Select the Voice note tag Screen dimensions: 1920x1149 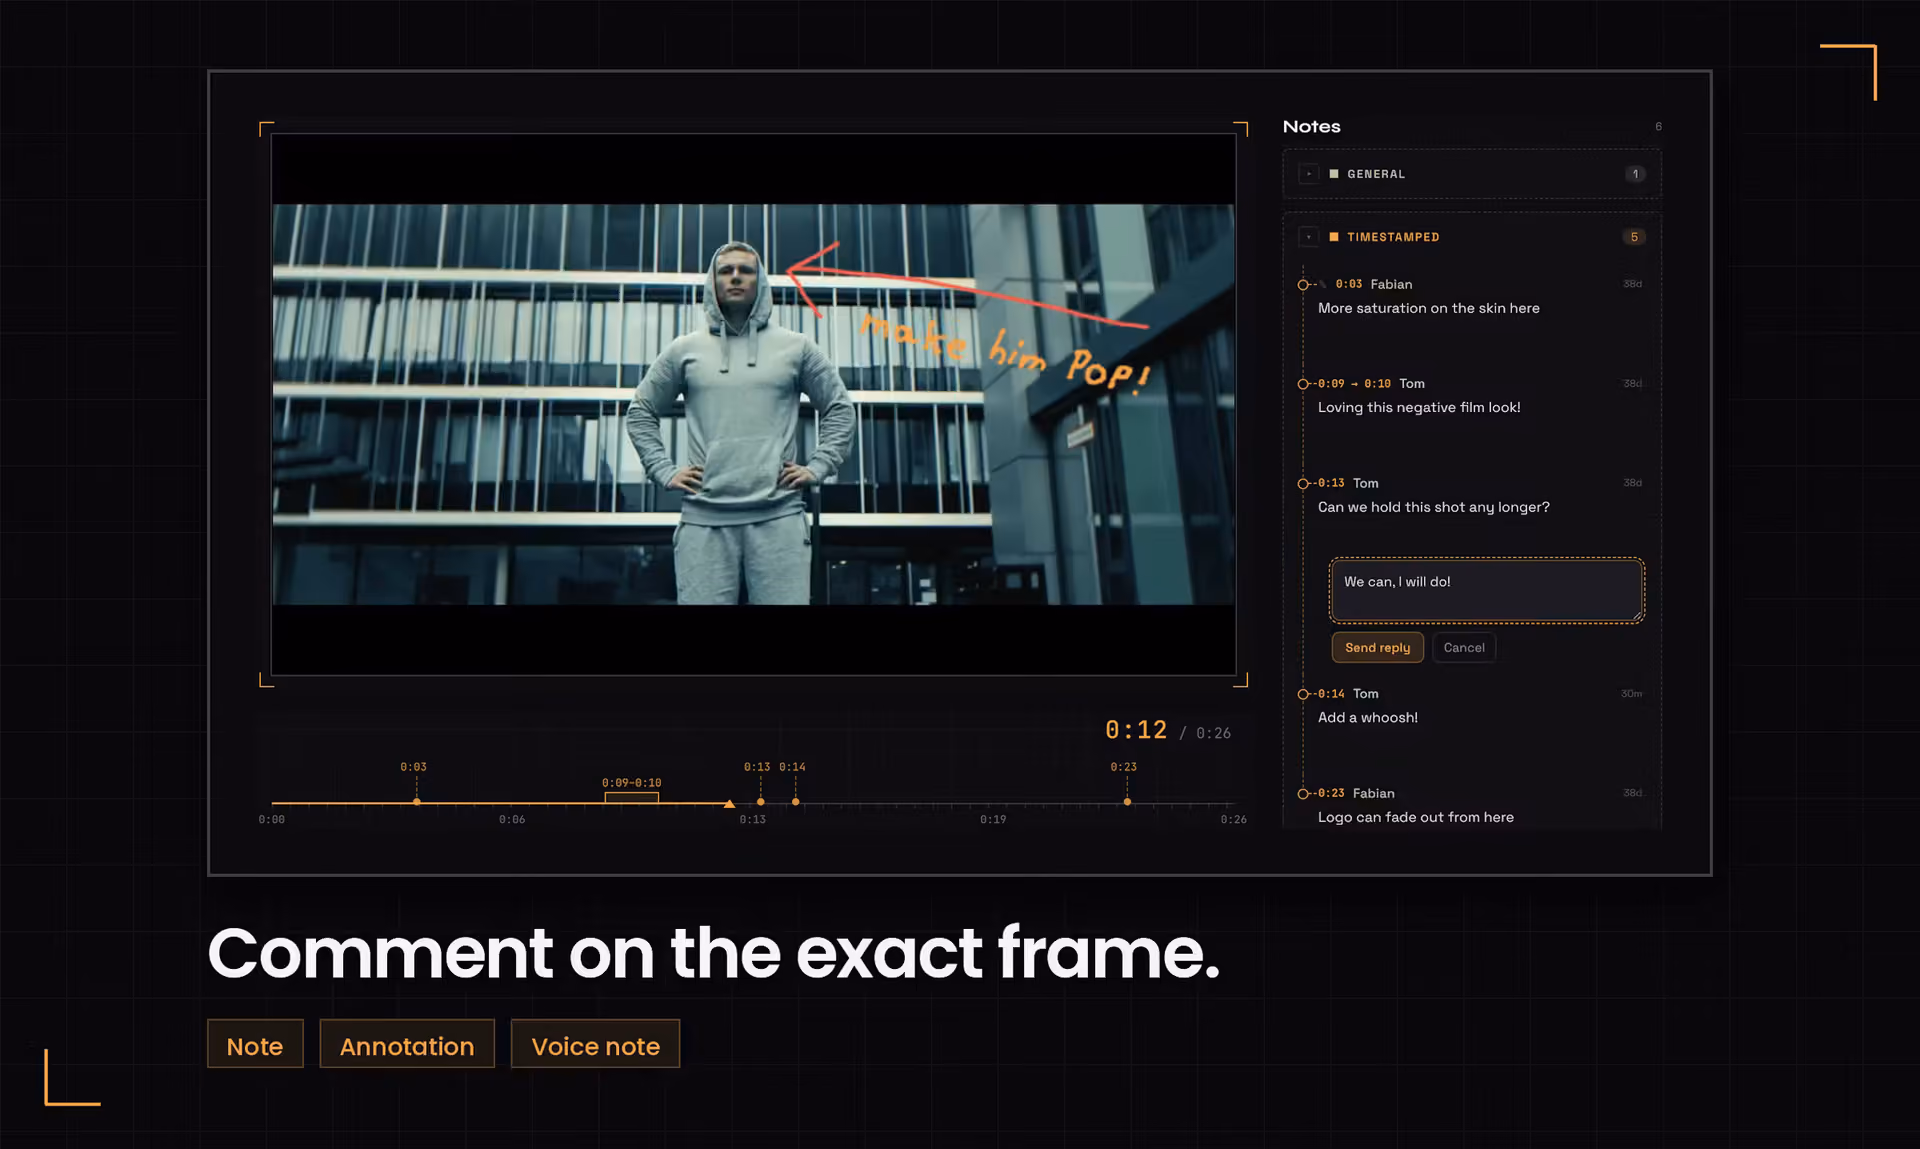[595, 1045]
